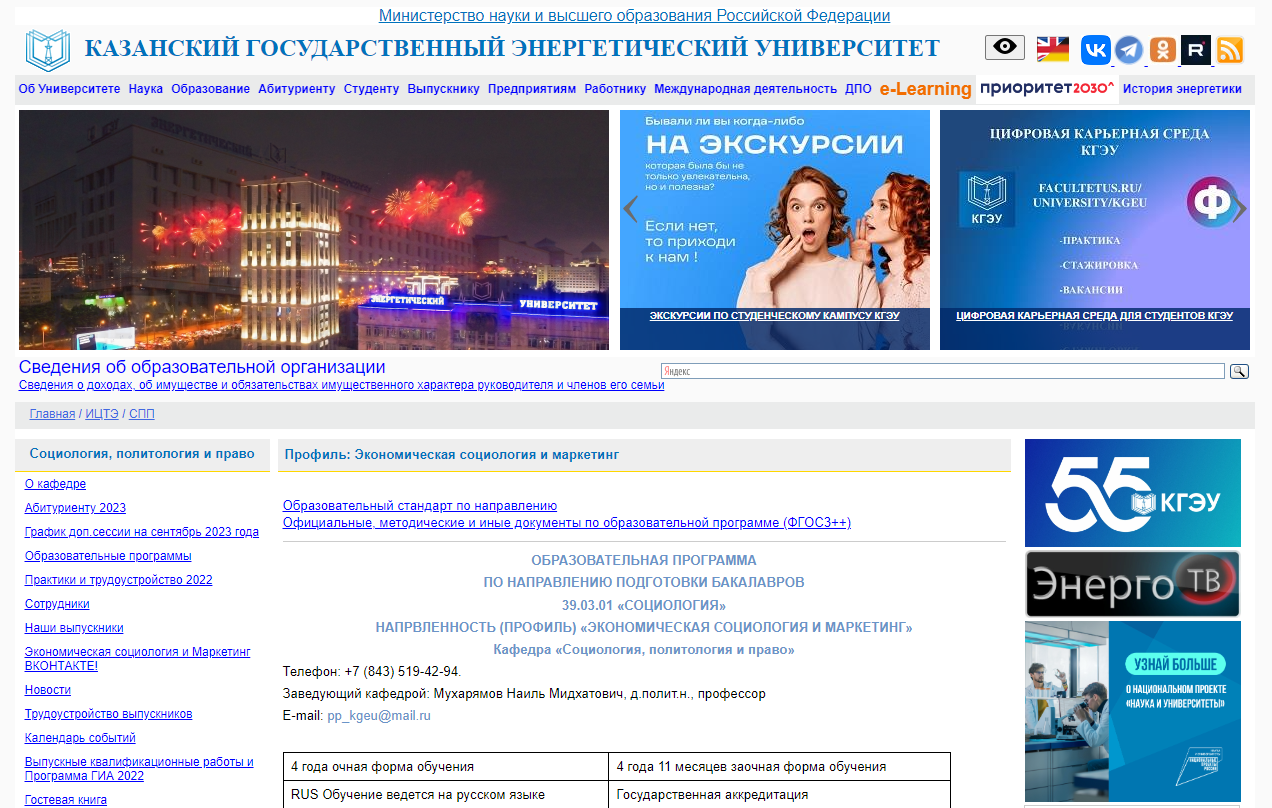Open the Студенту menu
Image resolution: width=1272 pixels, height=808 pixels.
click(371, 89)
